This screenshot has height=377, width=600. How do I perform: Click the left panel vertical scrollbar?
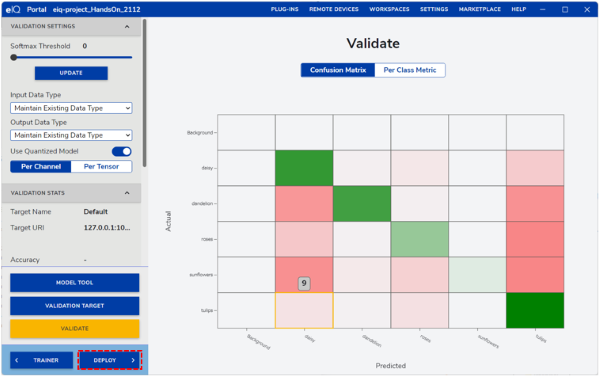point(144,93)
